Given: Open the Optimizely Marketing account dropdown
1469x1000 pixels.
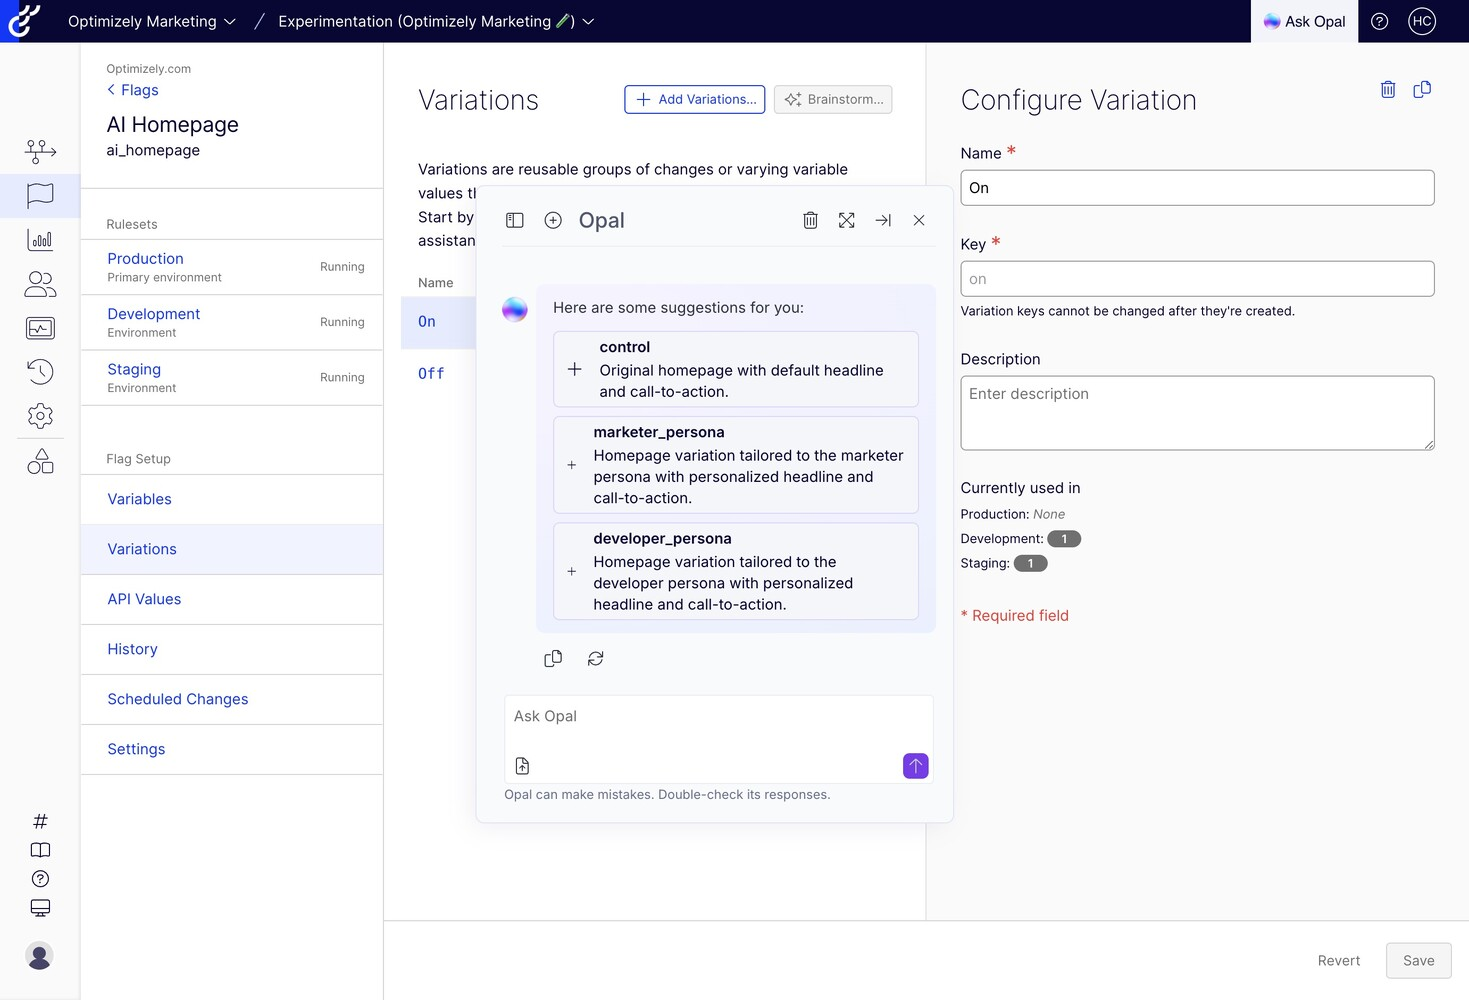Looking at the screenshot, I should coord(151,21).
